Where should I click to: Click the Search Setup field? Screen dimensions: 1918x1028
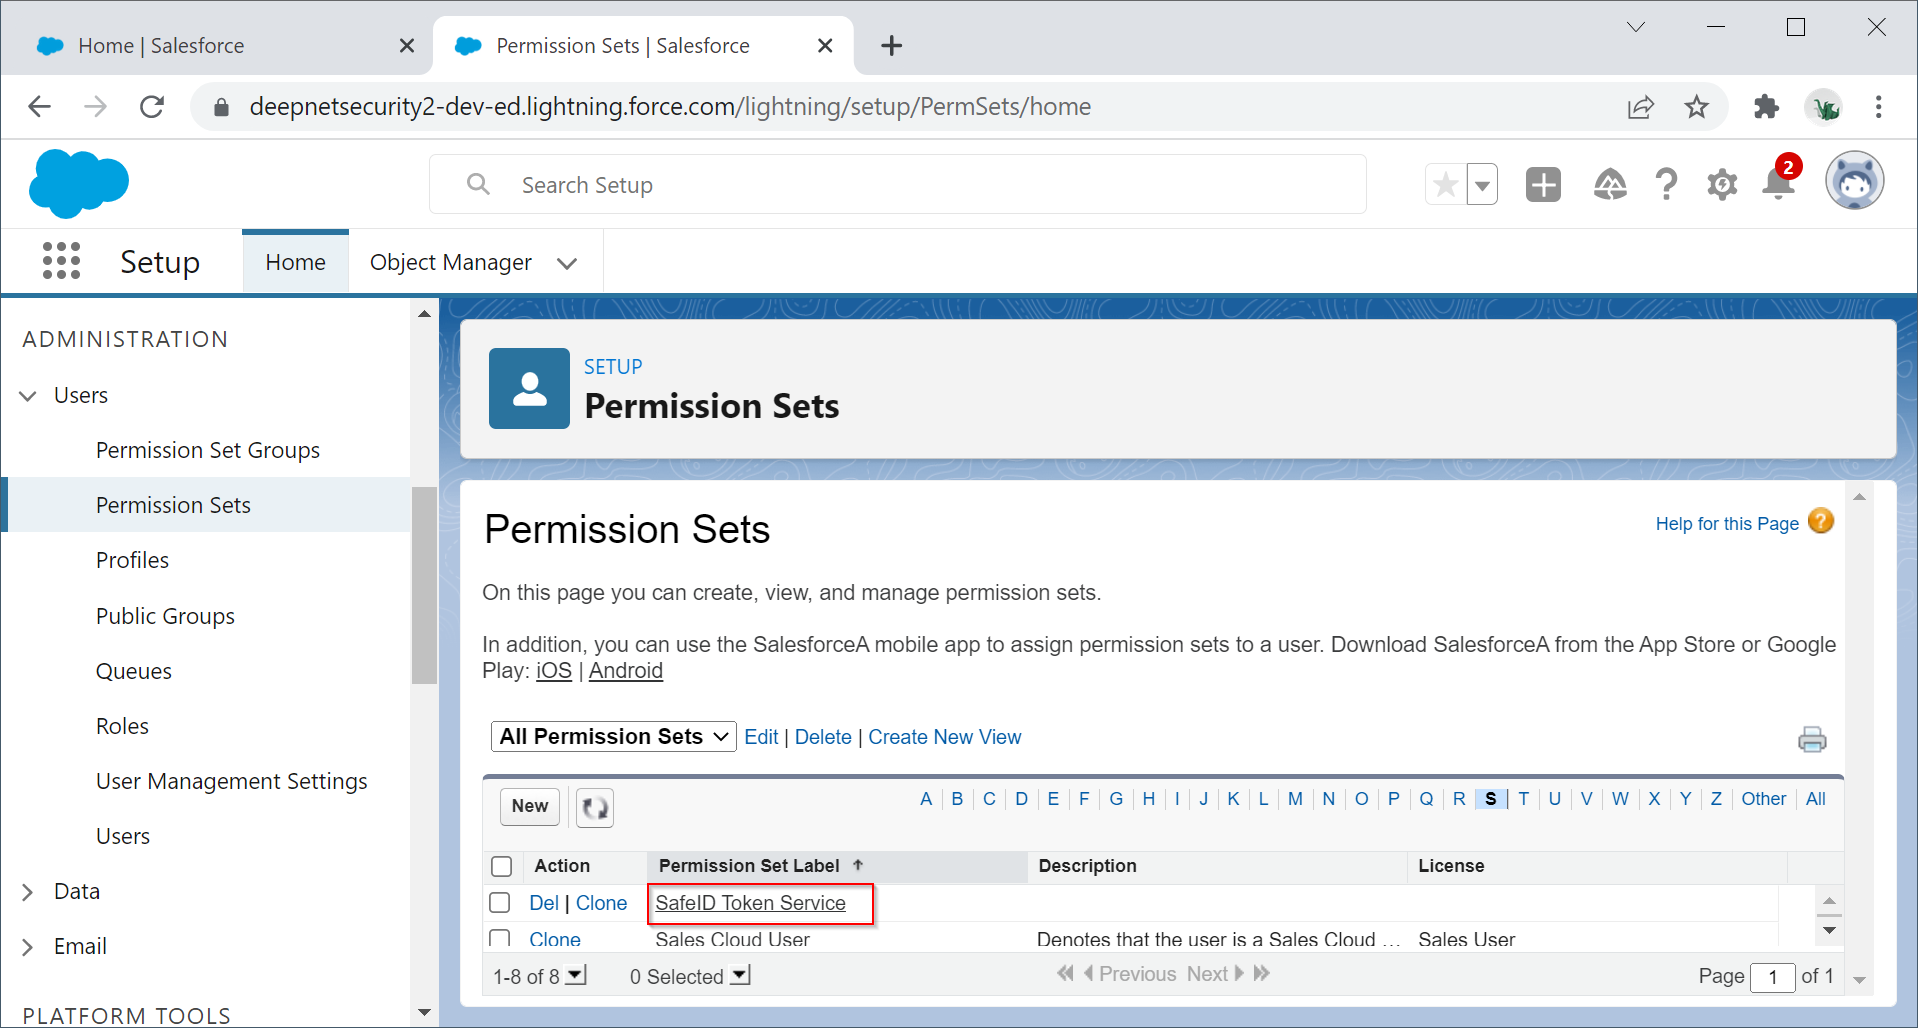(896, 185)
